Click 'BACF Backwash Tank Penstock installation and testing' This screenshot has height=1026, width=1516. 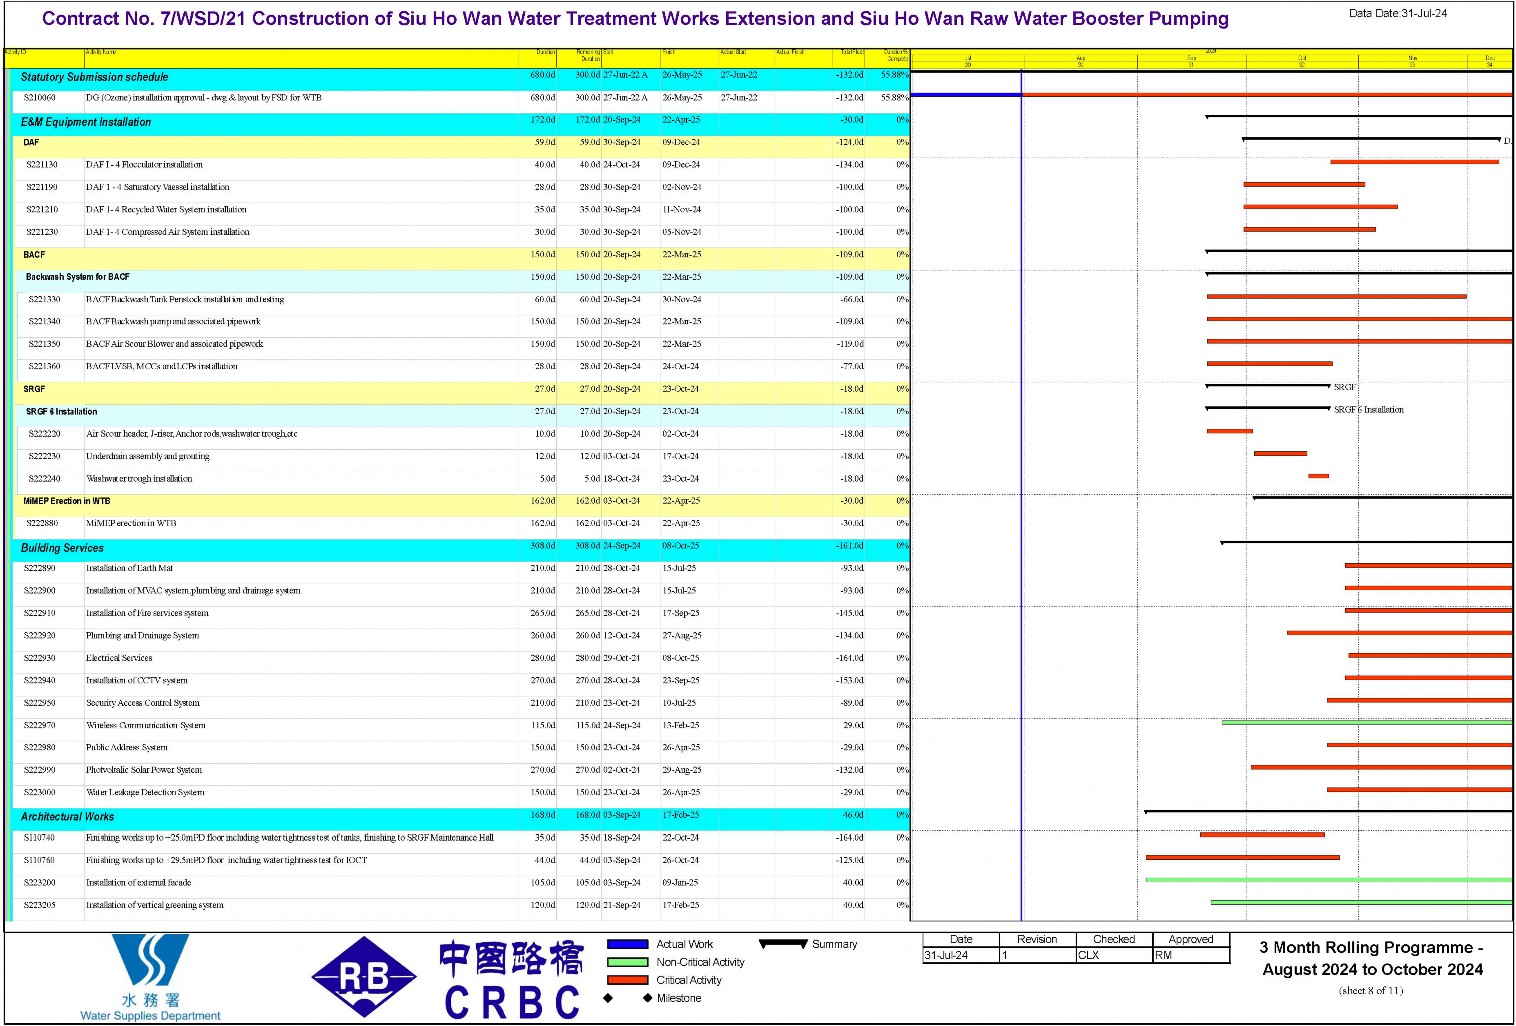point(185,299)
